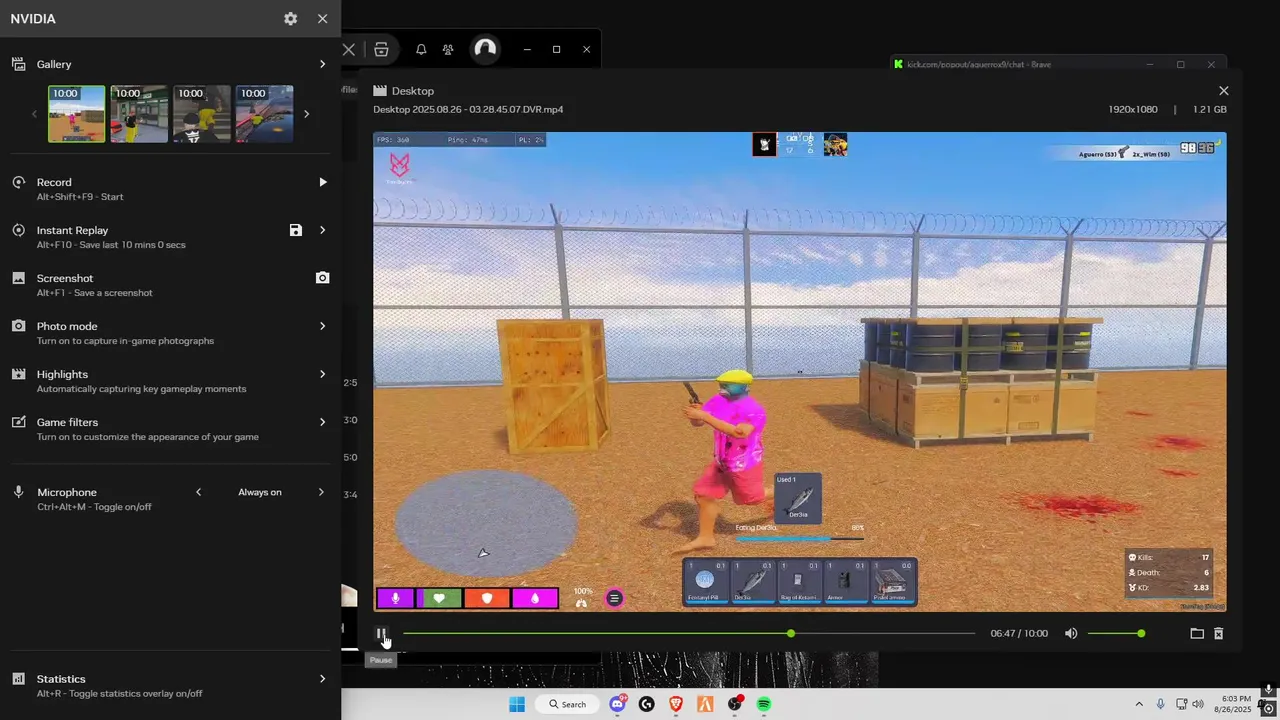
Task: Open NVIDIA overlay settings gear
Action: 290,19
